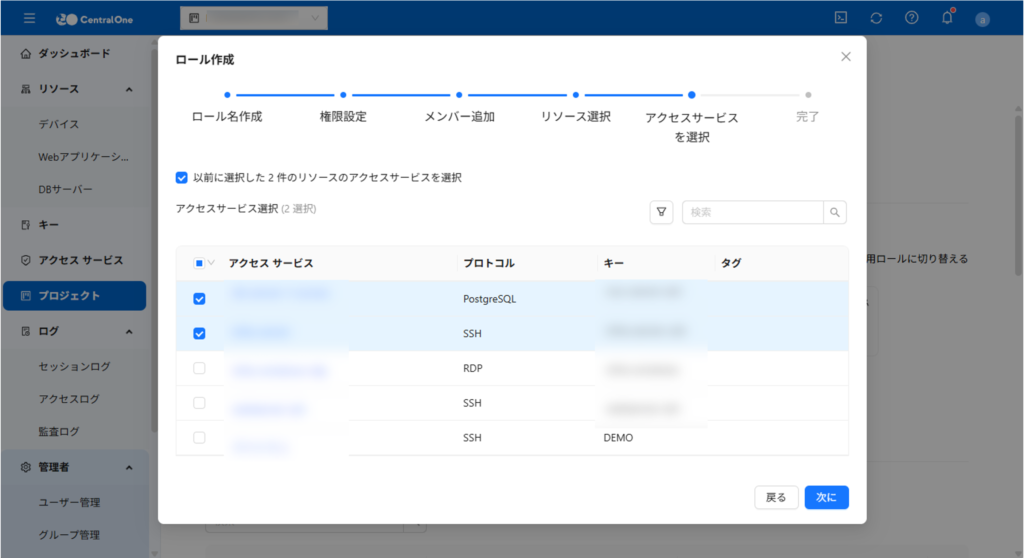Viewport: 1024px width, 558px height.
Task: Toggle the hamburger menu icon
Action: (x=30, y=18)
